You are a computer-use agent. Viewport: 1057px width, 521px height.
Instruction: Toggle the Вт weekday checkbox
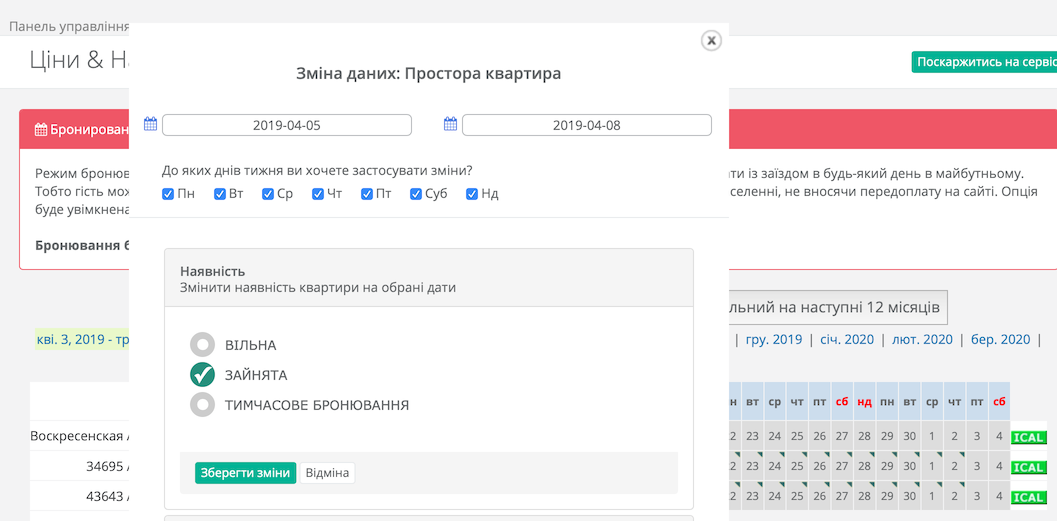coord(219,194)
